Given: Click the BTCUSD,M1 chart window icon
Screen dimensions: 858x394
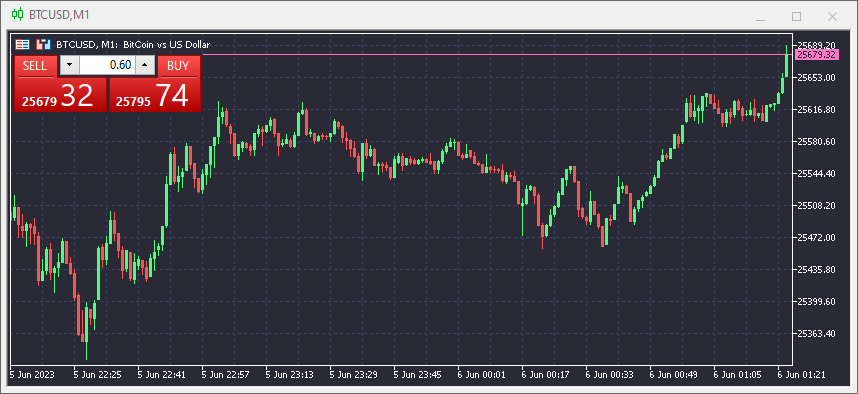Looking at the screenshot, I should [18, 15].
